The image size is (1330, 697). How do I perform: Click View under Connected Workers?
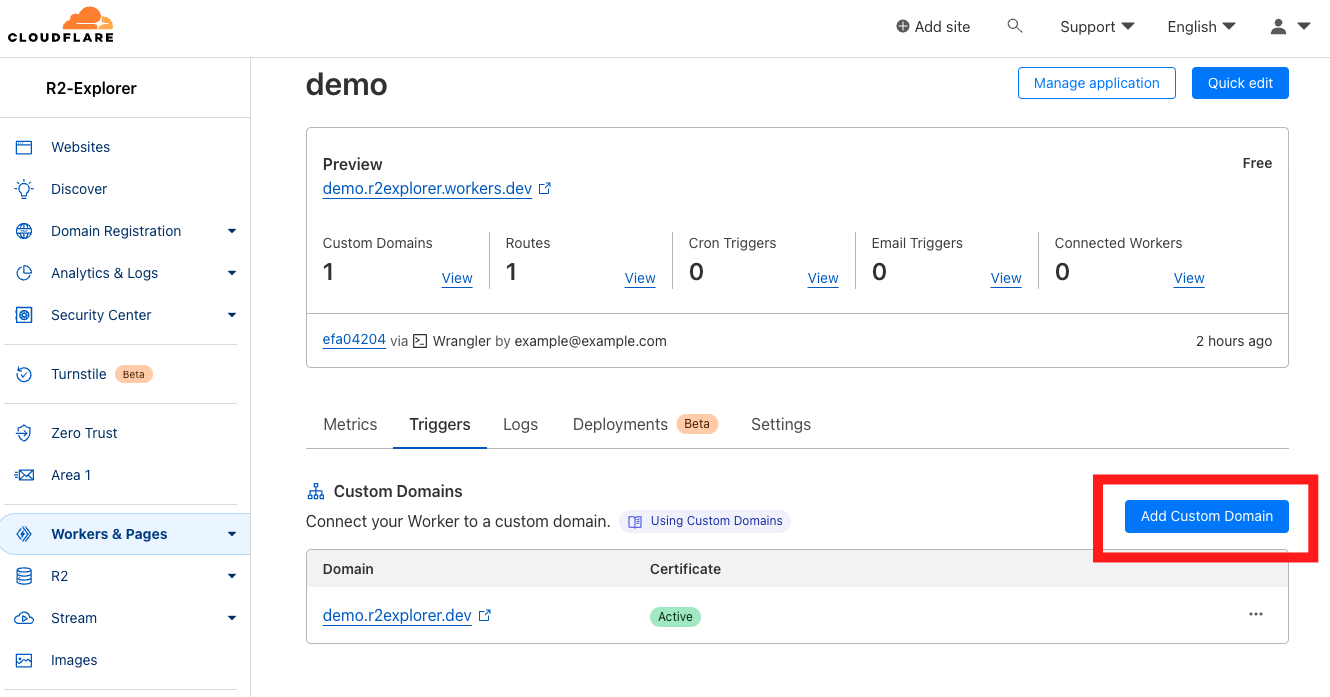click(x=1189, y=278)
